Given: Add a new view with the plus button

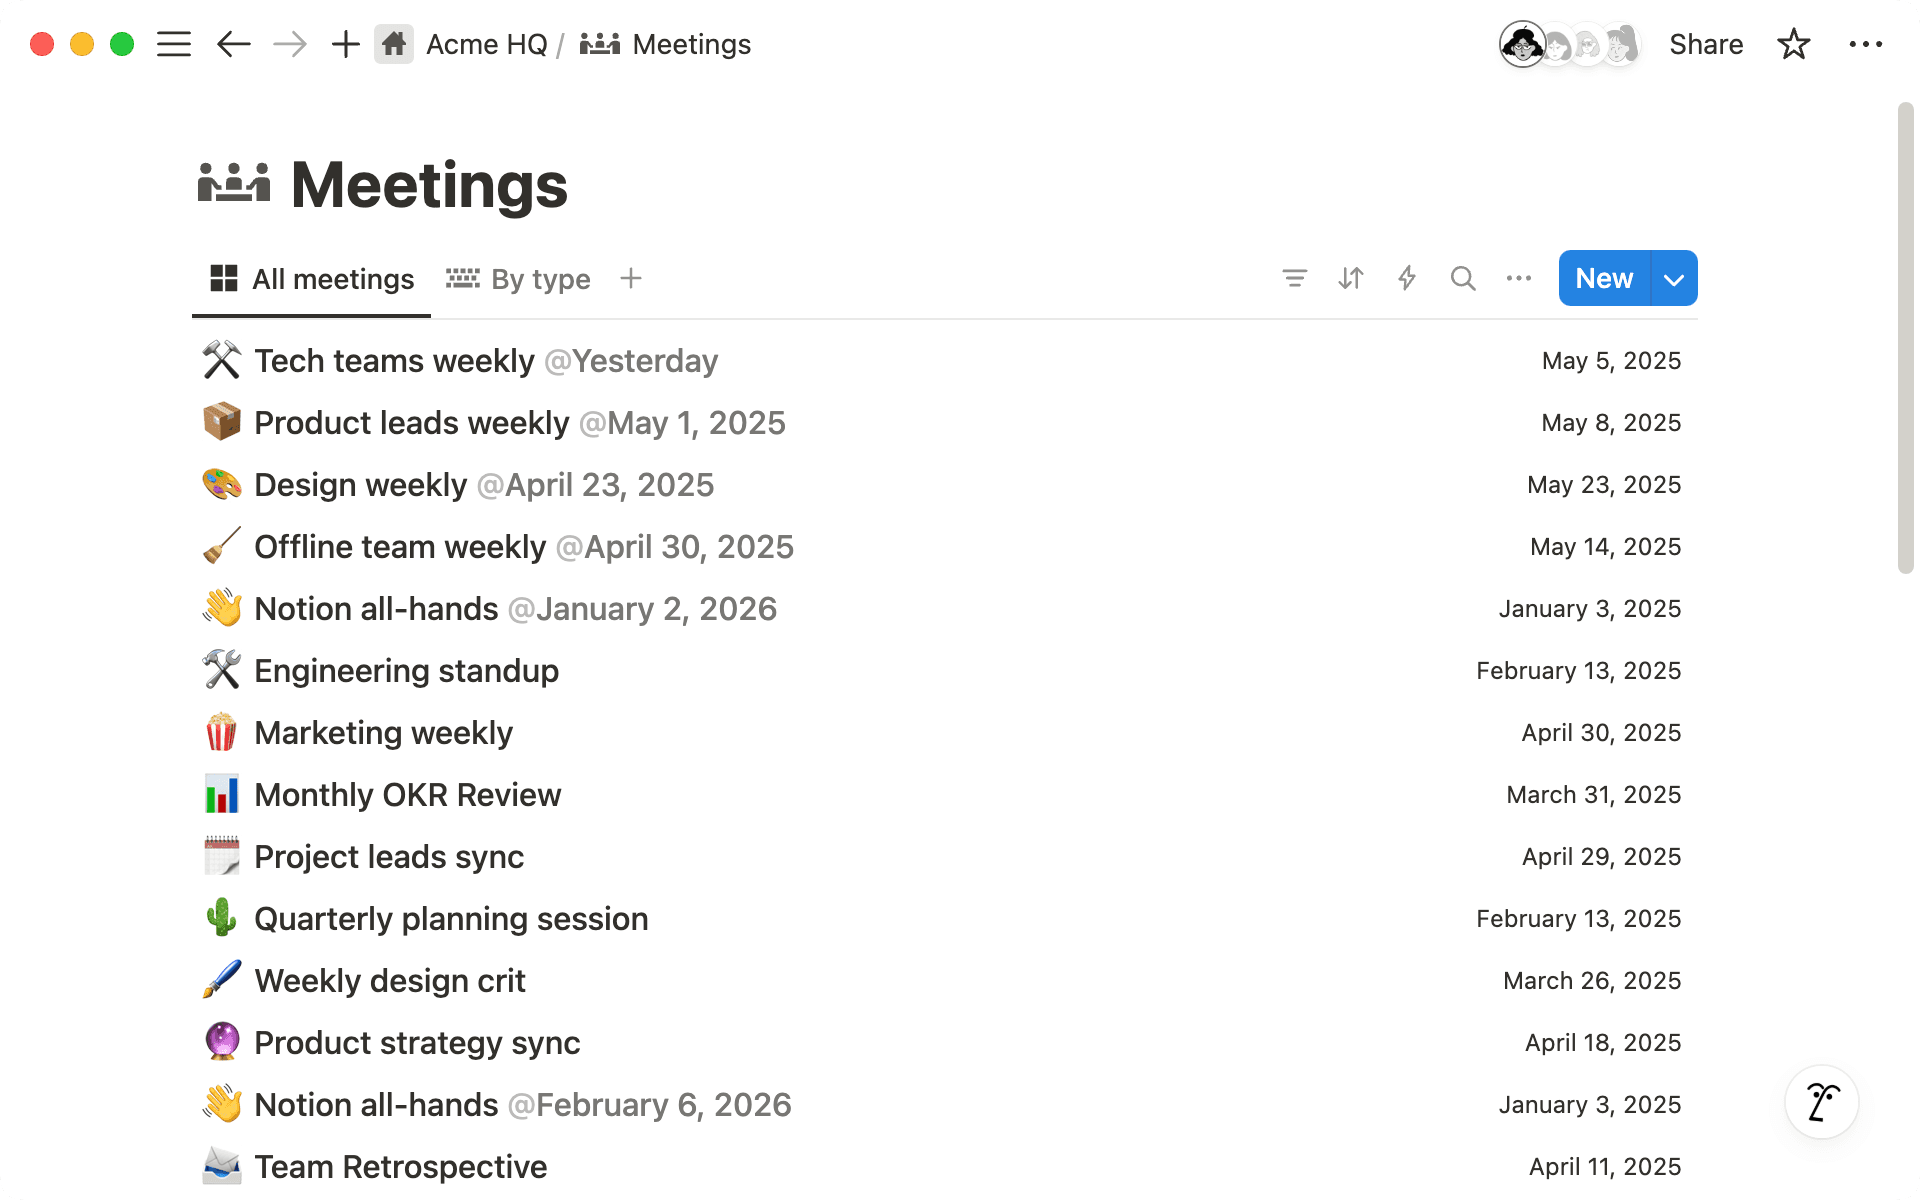Looking at the screenshot, I should click(x=631, y=278).
